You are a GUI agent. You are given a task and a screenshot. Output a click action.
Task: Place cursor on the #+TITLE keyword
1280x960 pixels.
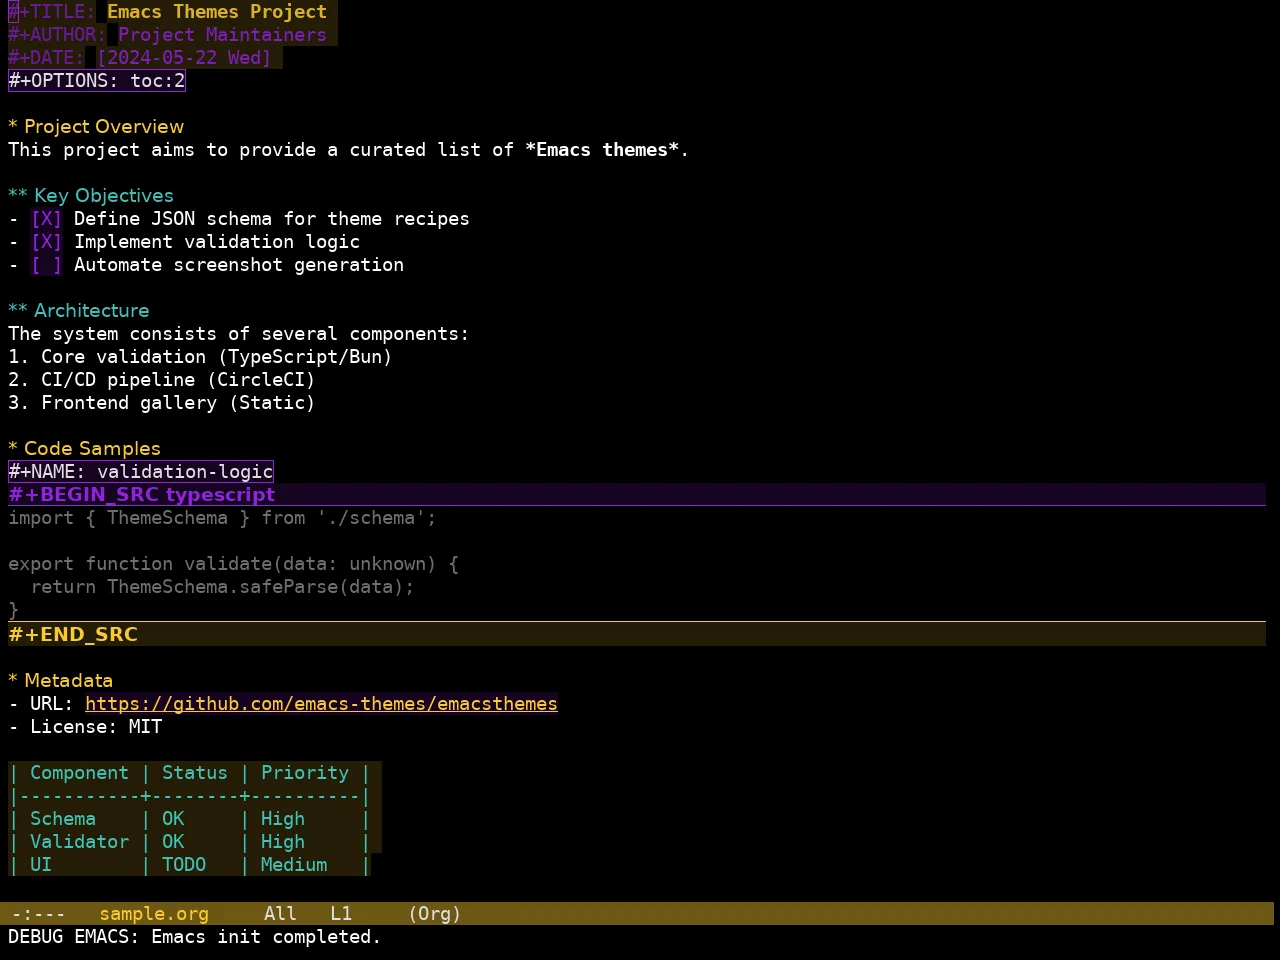pos(52,12)
